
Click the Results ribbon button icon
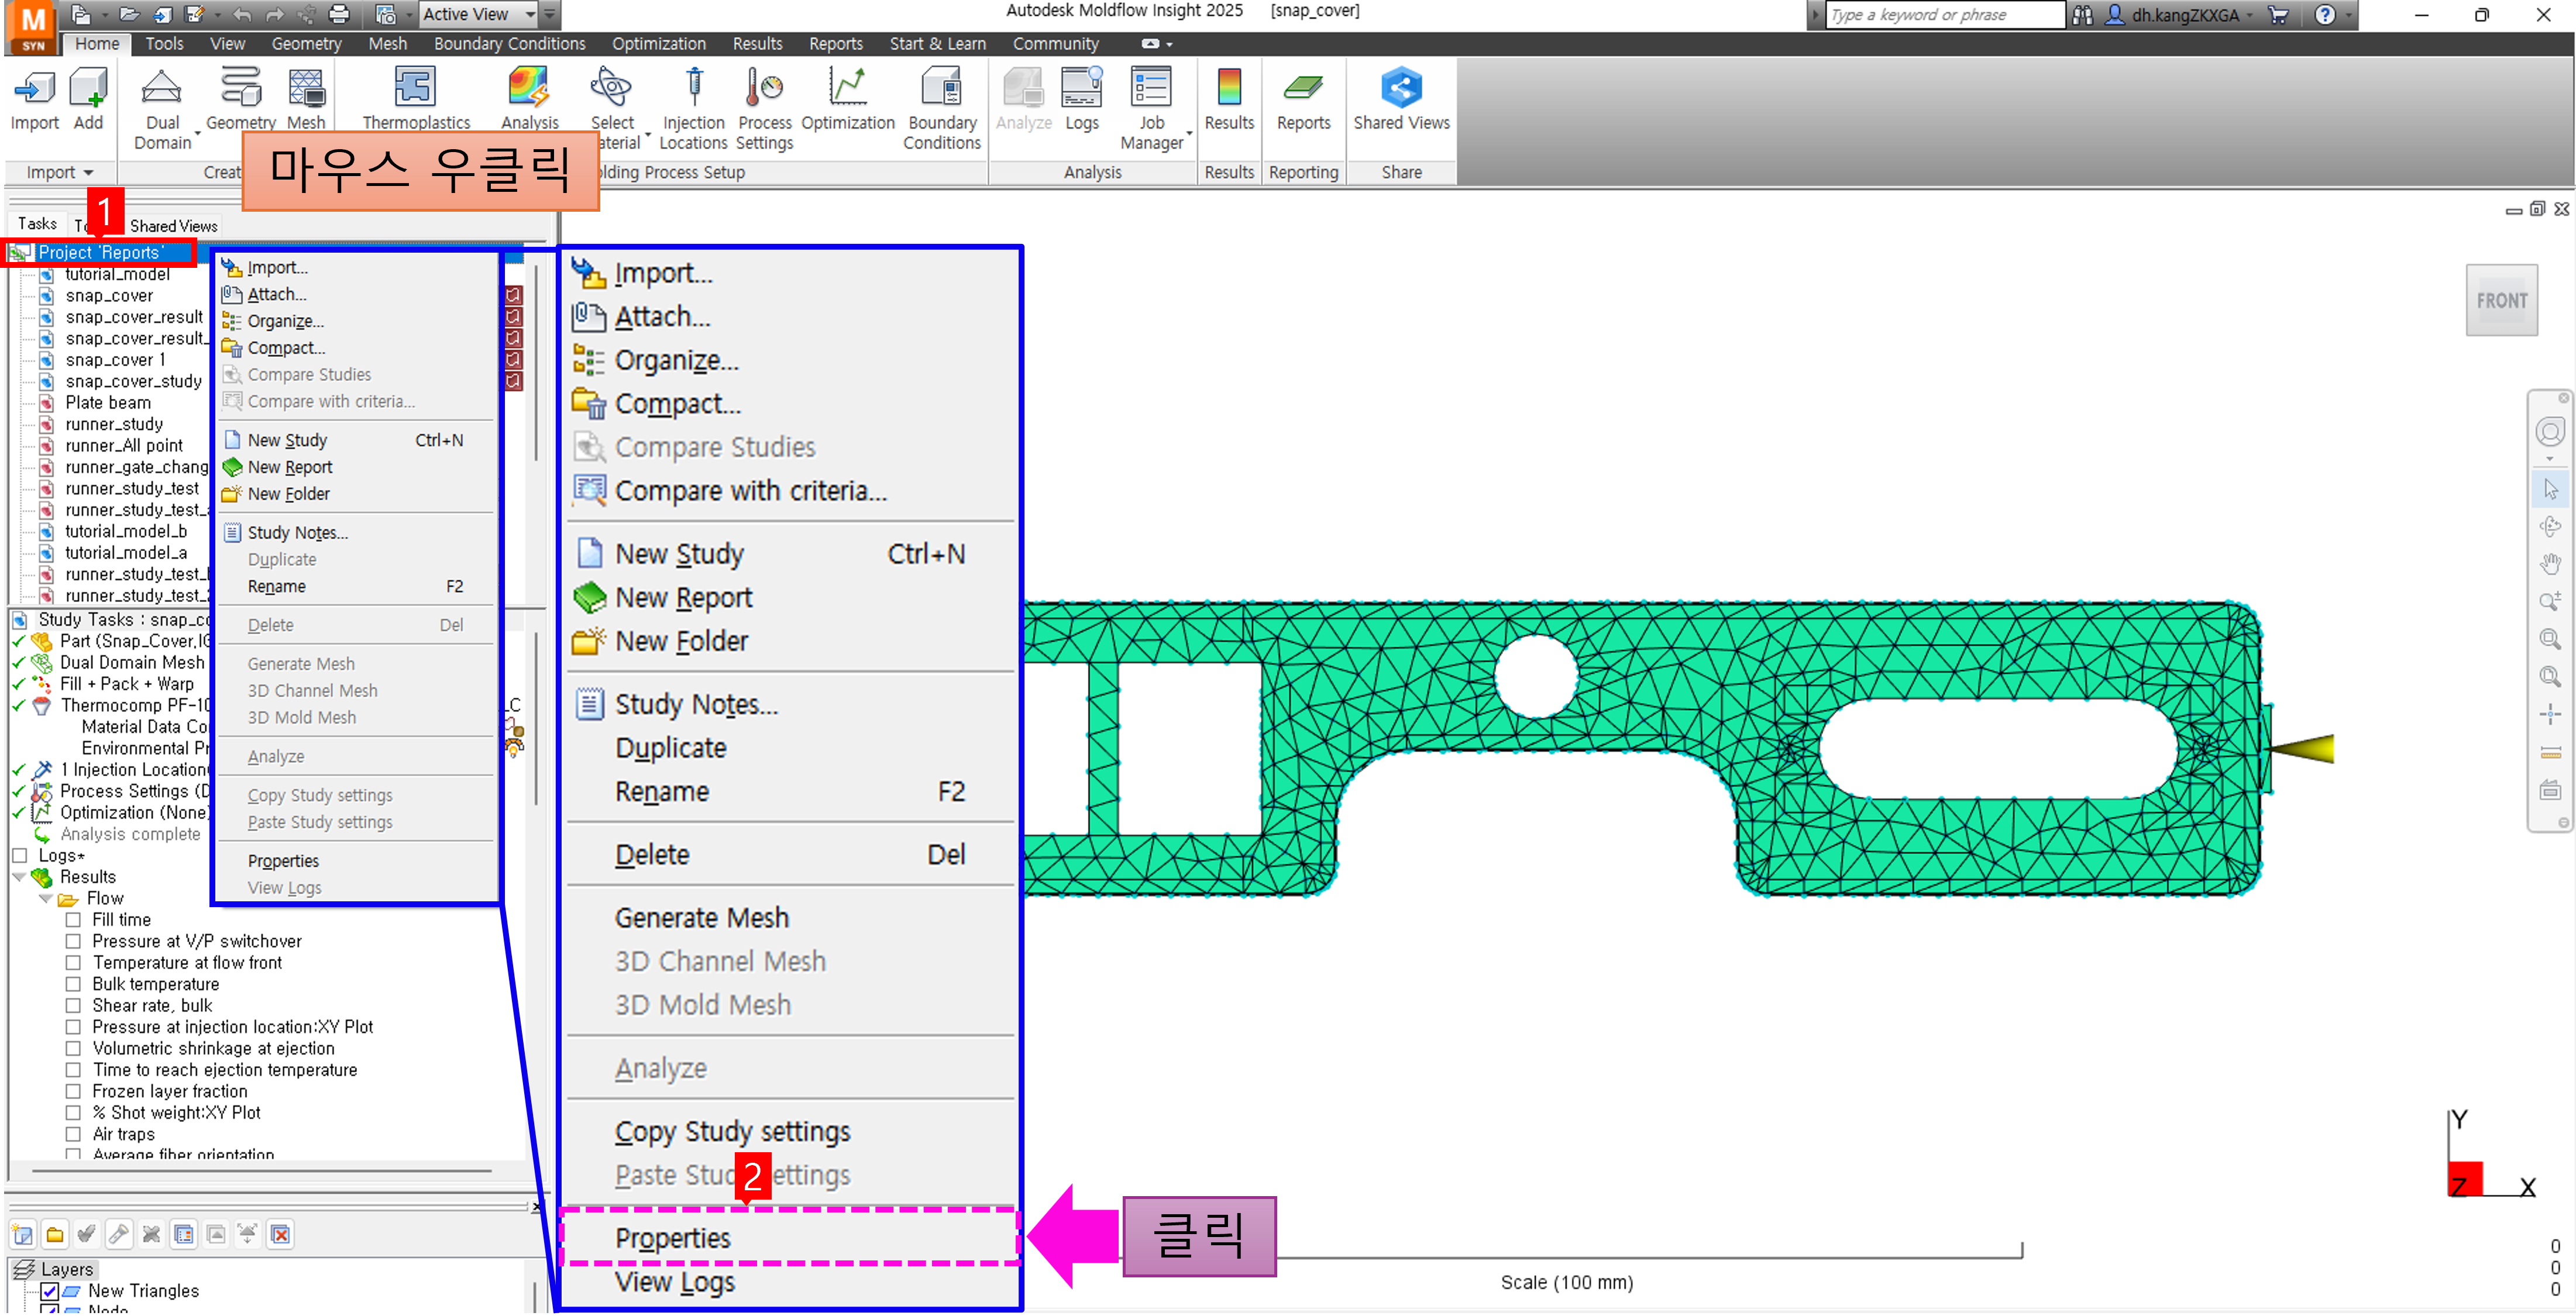point(1229,88)
